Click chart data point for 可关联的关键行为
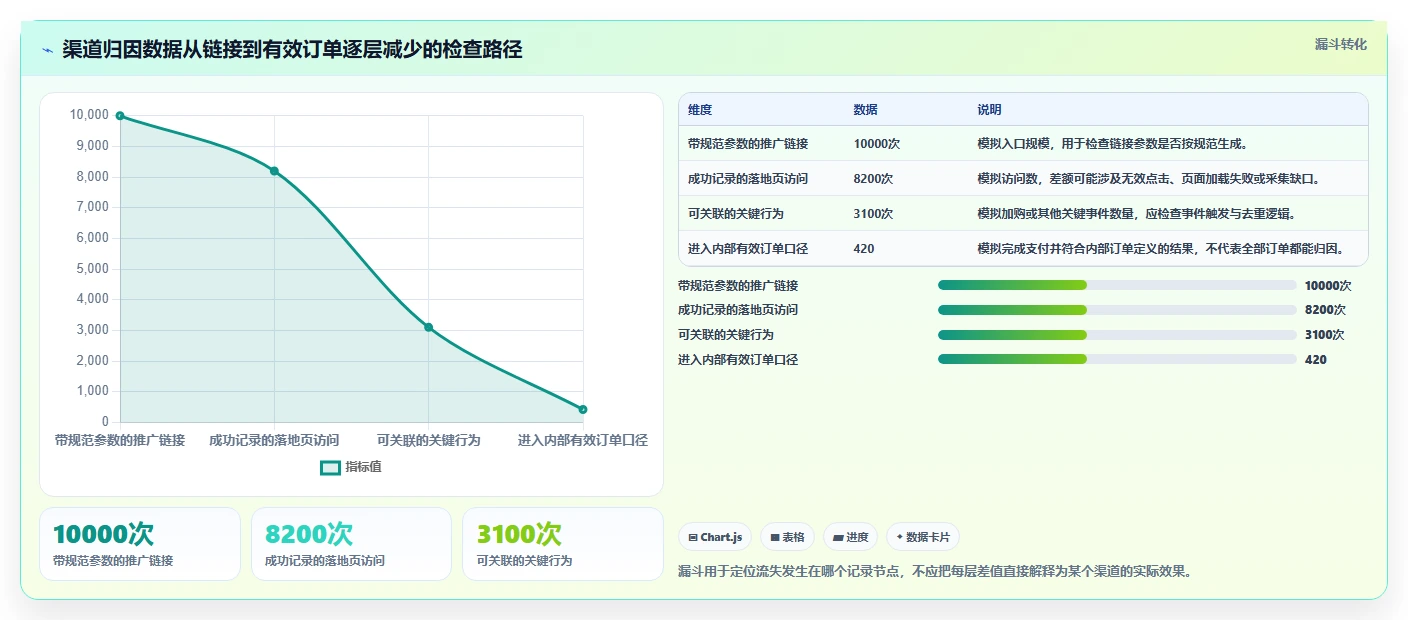The height and width of the screenshot is (620, 1408). coord(428,327)
